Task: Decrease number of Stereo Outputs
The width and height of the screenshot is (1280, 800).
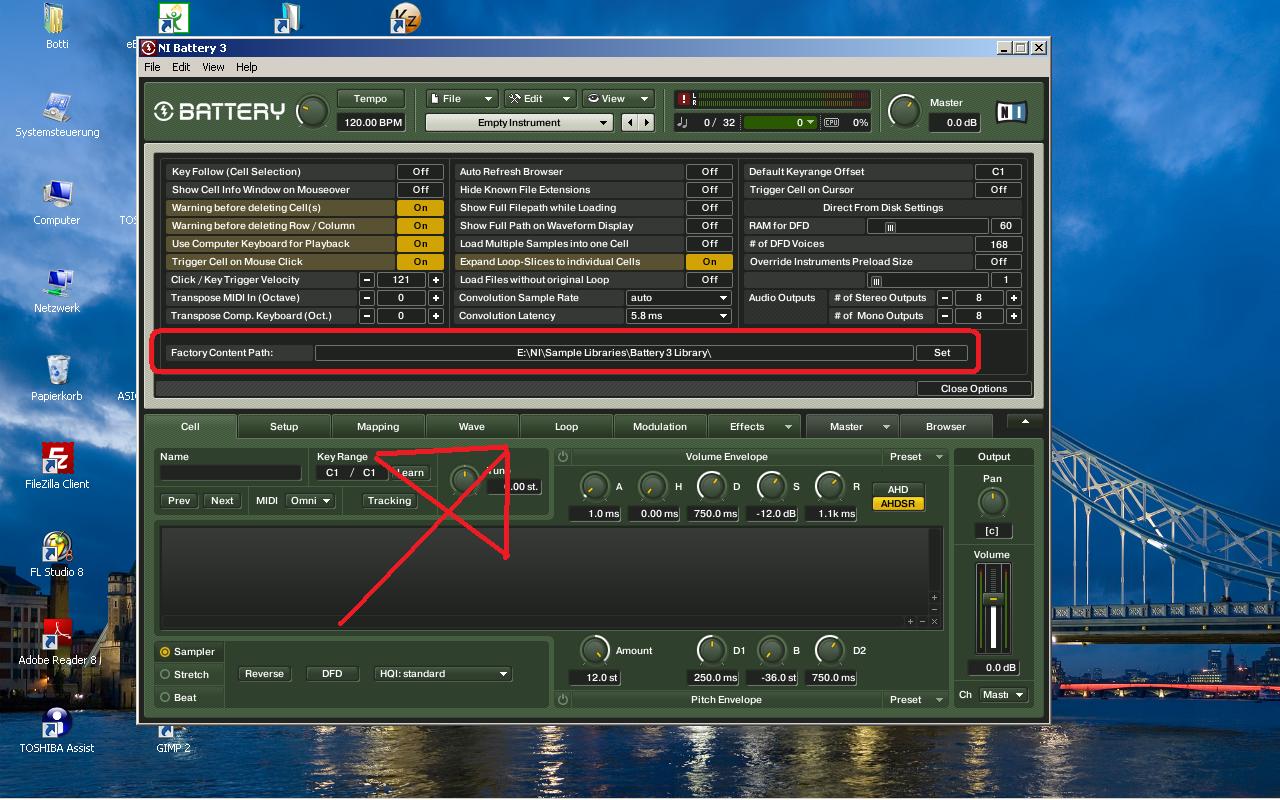Action: point(945,298)
